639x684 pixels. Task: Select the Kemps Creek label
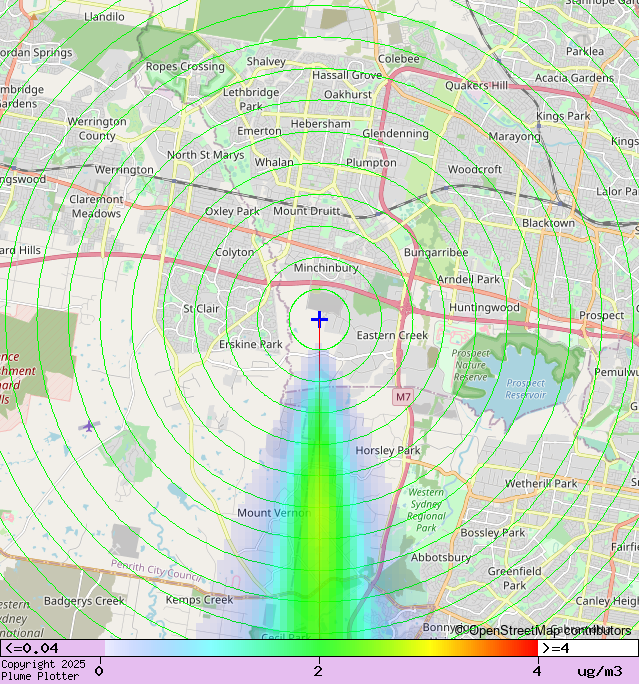[x=199, y=600]
